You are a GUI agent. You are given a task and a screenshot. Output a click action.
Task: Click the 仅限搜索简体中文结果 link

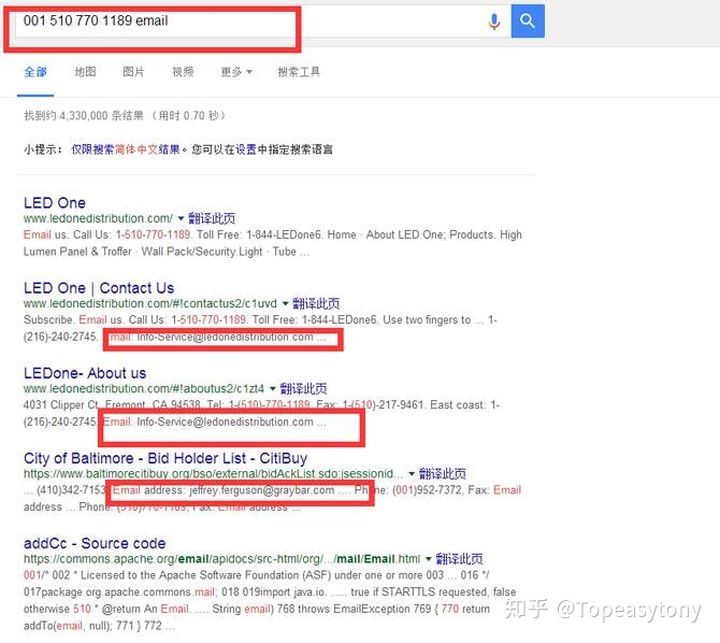tap(126, 149)
